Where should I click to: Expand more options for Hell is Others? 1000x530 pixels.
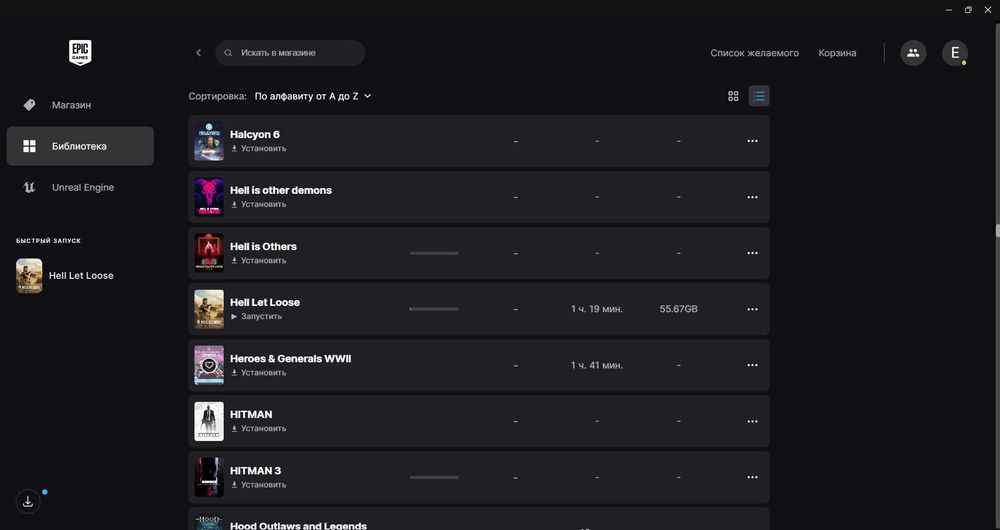[752, 253]
